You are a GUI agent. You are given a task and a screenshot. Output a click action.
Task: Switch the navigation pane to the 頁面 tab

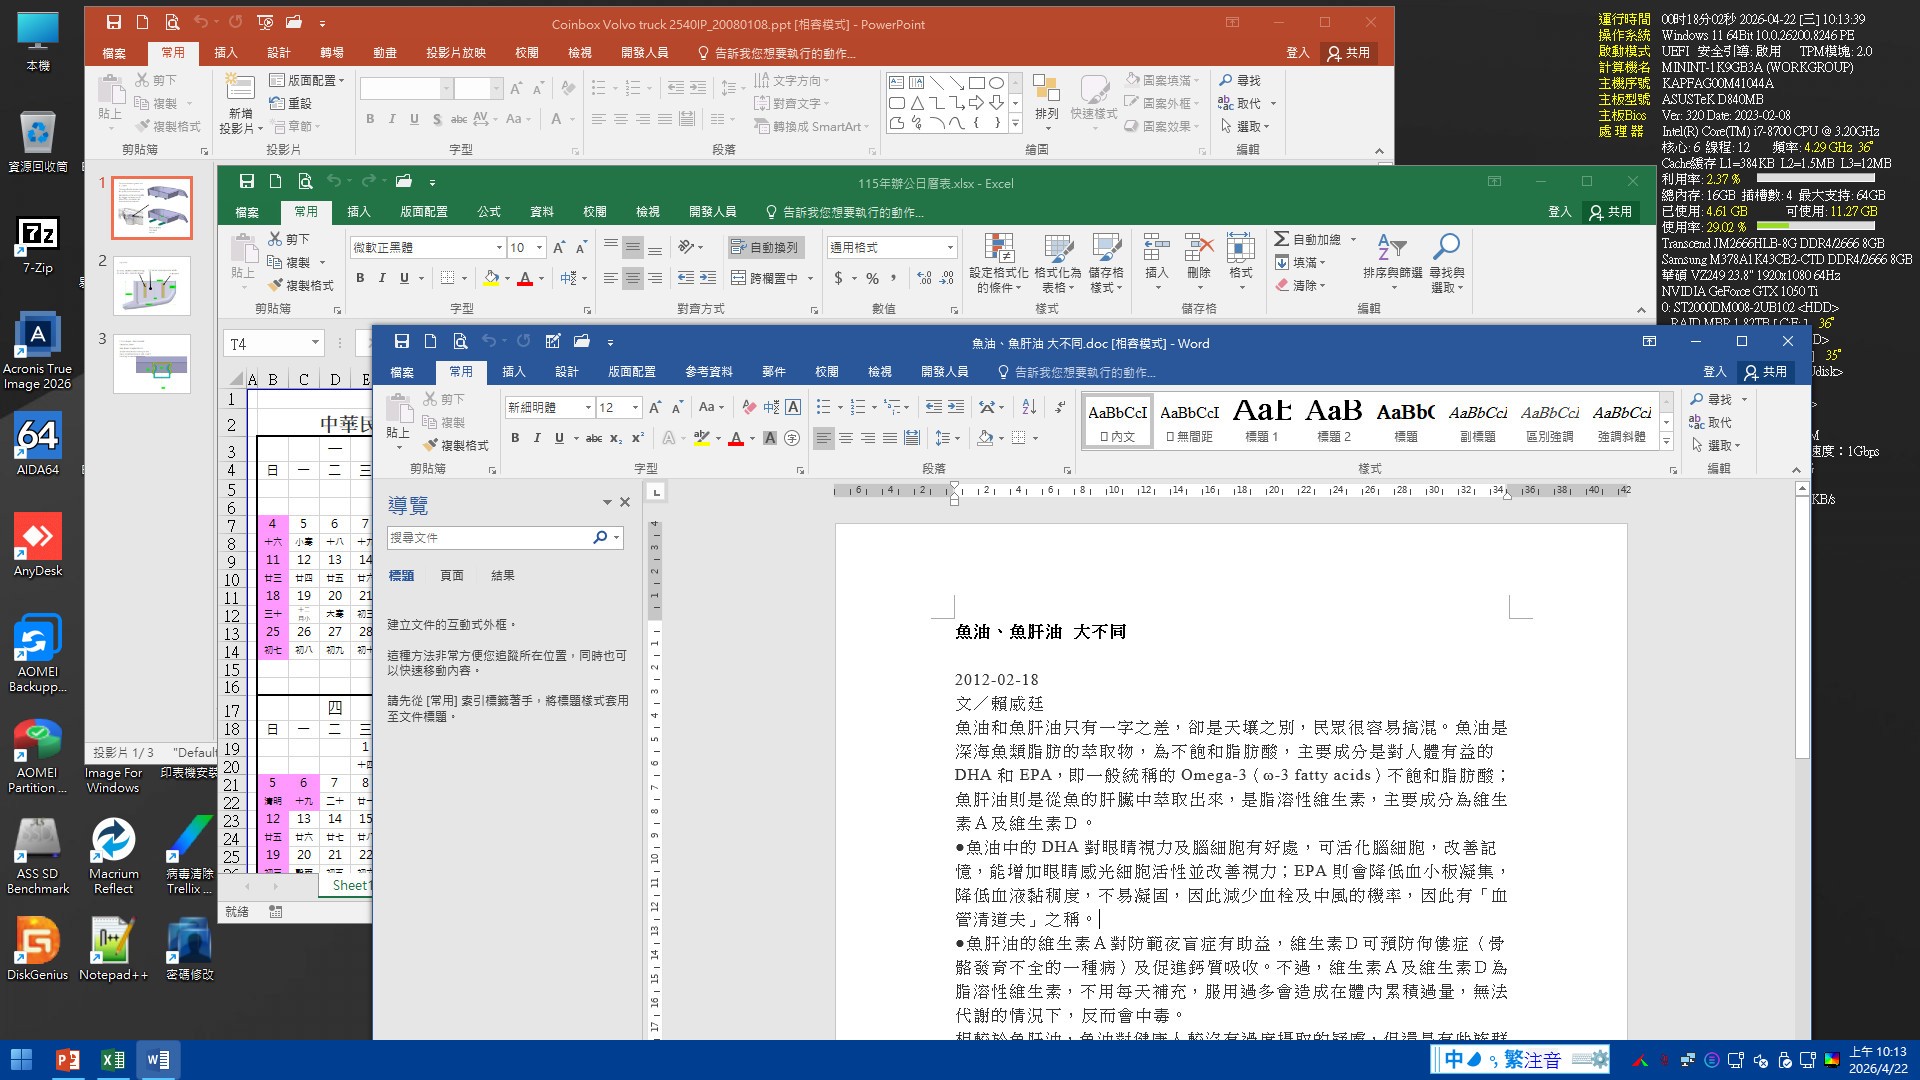451,575
